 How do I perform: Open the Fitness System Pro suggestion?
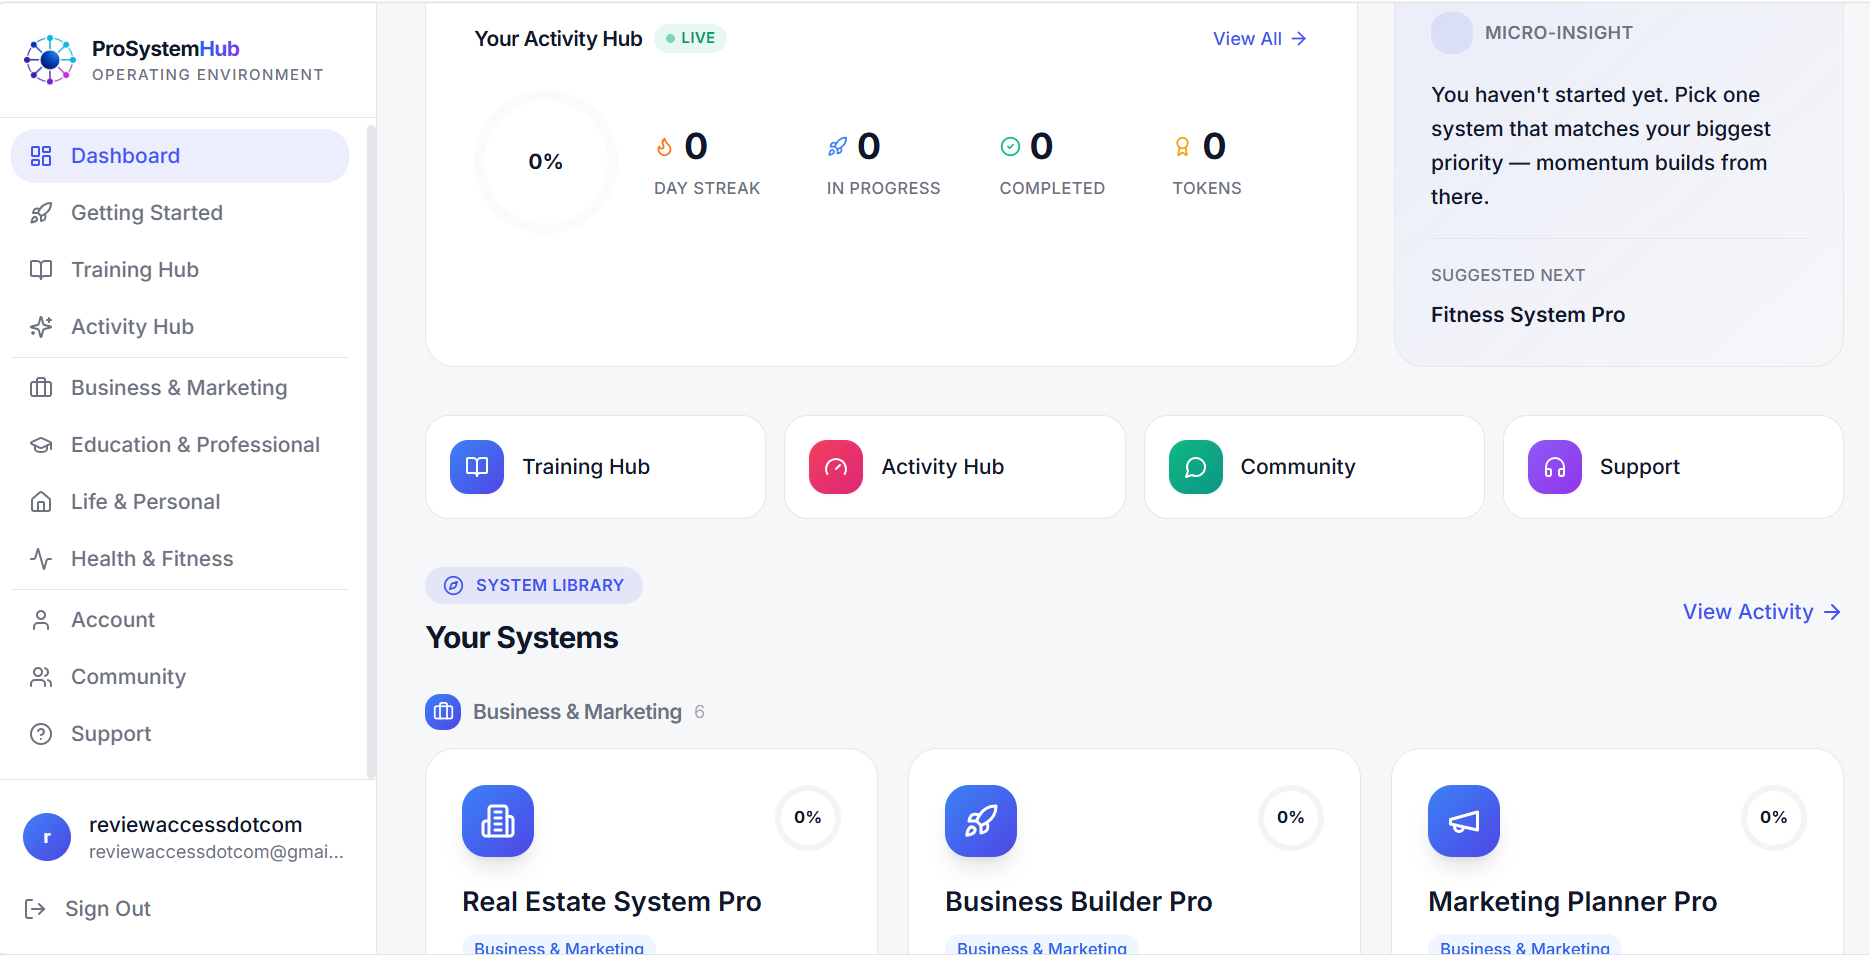(1528, 315)
